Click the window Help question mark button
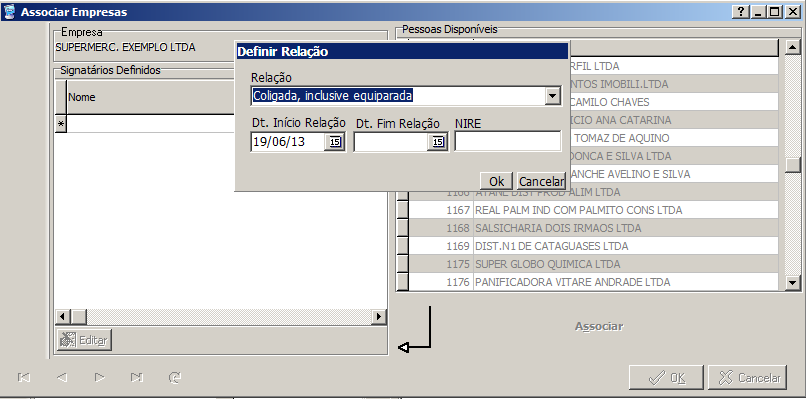This screenshot has height=399, width=806. pos(740,12)
